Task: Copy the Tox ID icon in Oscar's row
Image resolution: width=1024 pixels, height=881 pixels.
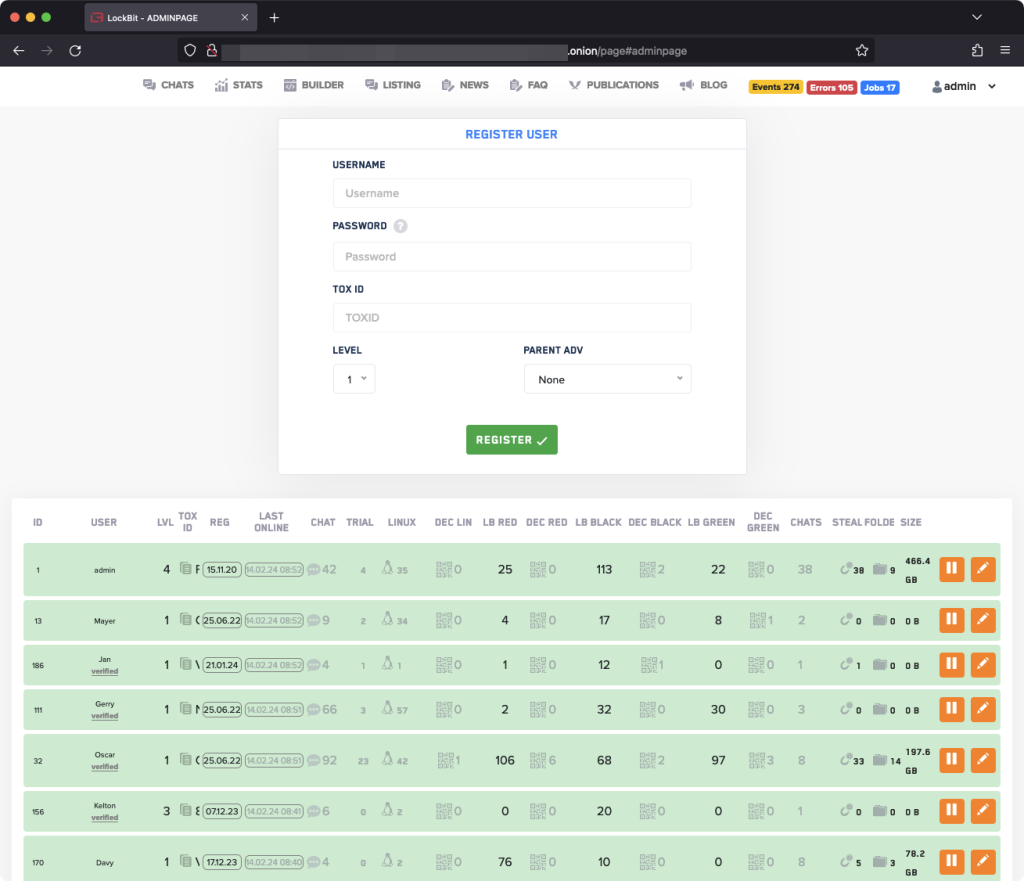Action: [185, 760]
